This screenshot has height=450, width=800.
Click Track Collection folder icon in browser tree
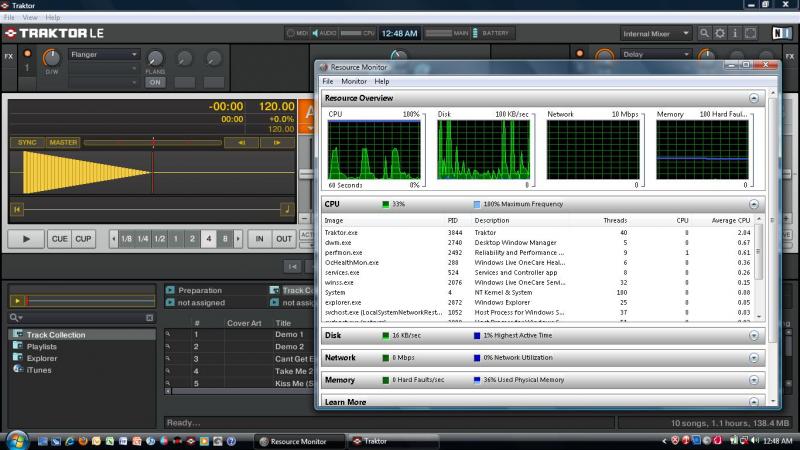(x=18, y=334)
